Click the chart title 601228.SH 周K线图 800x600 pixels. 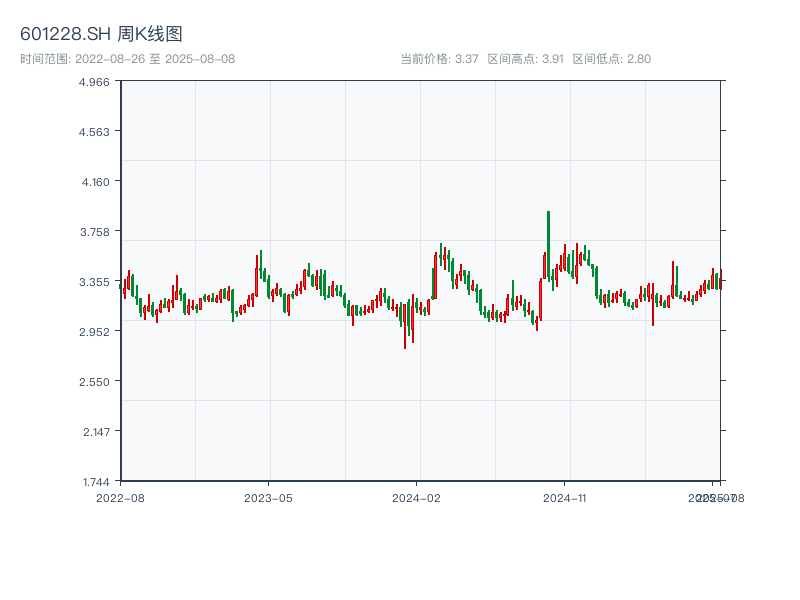[101, 35]
